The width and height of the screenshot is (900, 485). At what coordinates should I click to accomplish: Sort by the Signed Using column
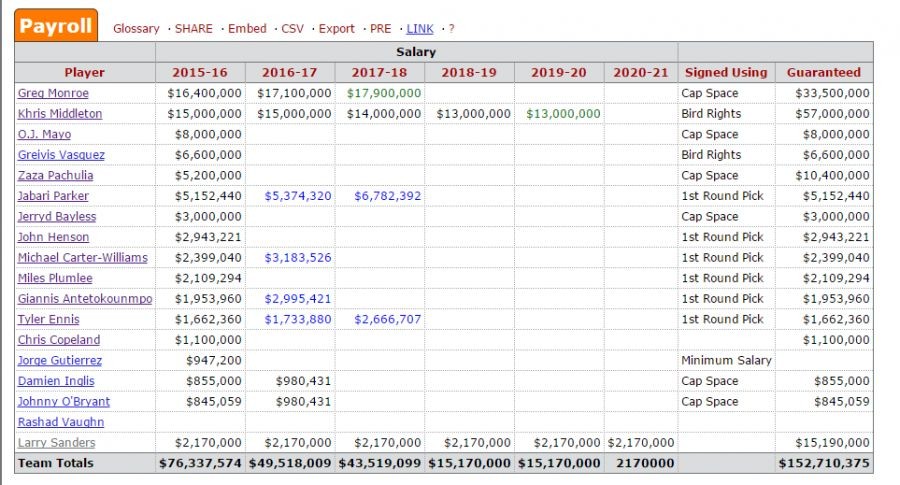click(726, 72)
